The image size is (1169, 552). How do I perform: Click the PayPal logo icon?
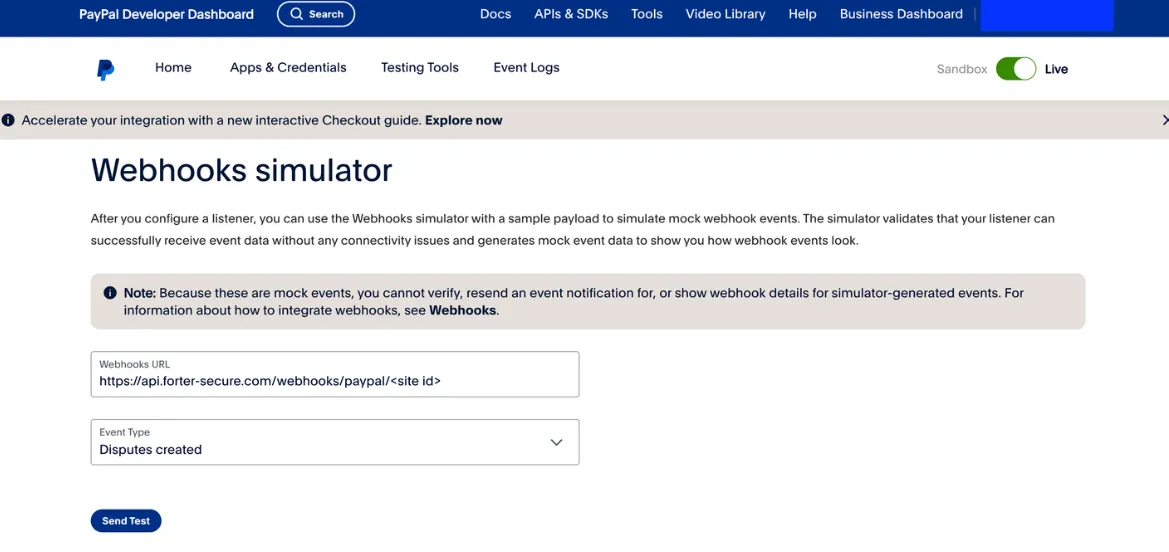pyautogui.click(x=106, y=69)
